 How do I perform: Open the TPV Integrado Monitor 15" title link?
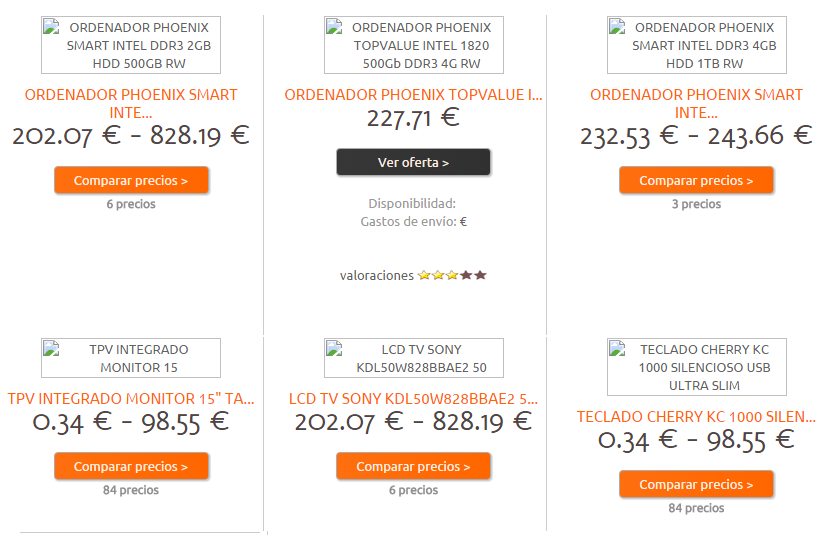click(x=131, y=399)
